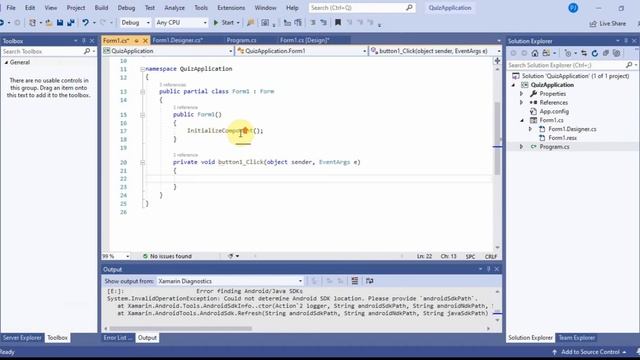The image size is (640, 360).
Task: Click the code editor vertical scrollbar
Action: pos(497,139)
